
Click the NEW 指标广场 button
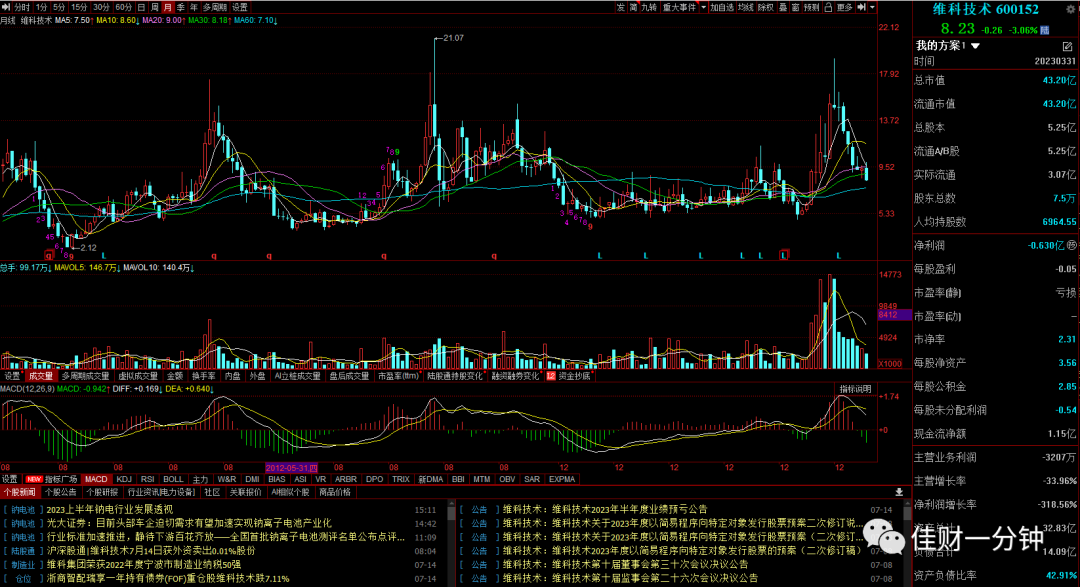(x=52, y=479)
